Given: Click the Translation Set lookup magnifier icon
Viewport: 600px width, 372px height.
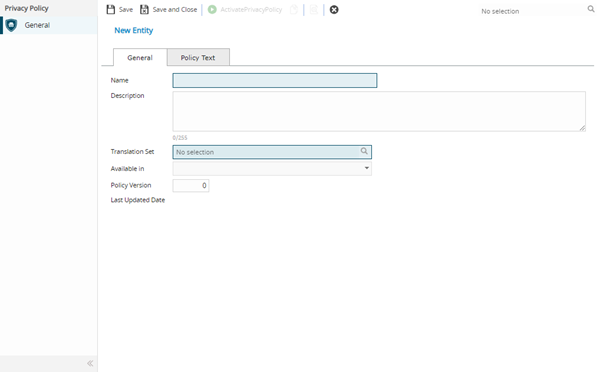Looking at the screenshot, I should point(364,151).
